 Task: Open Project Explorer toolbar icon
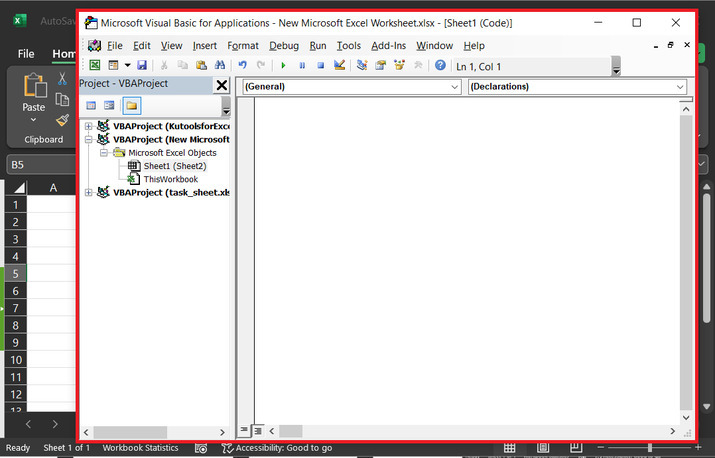pyautogui.click(x=362, y=65)
